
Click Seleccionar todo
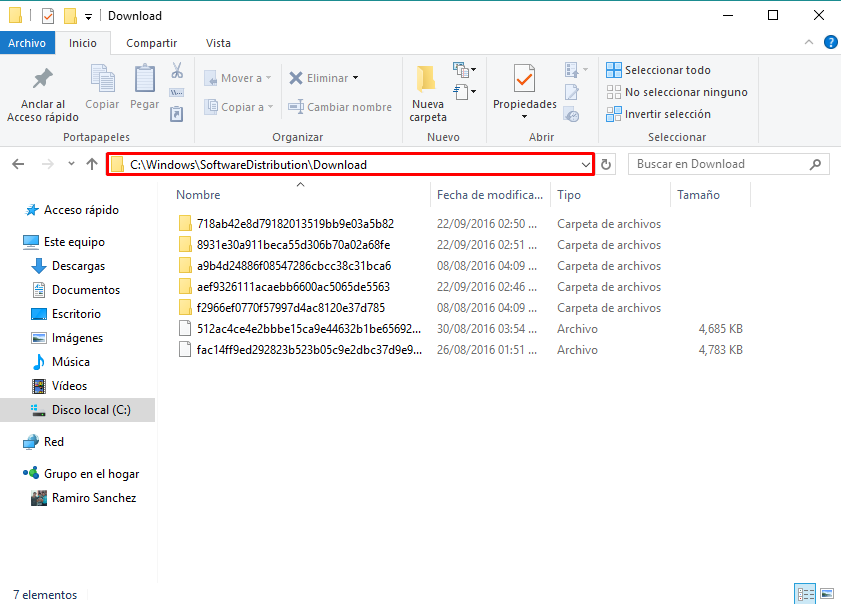[659, 70]
